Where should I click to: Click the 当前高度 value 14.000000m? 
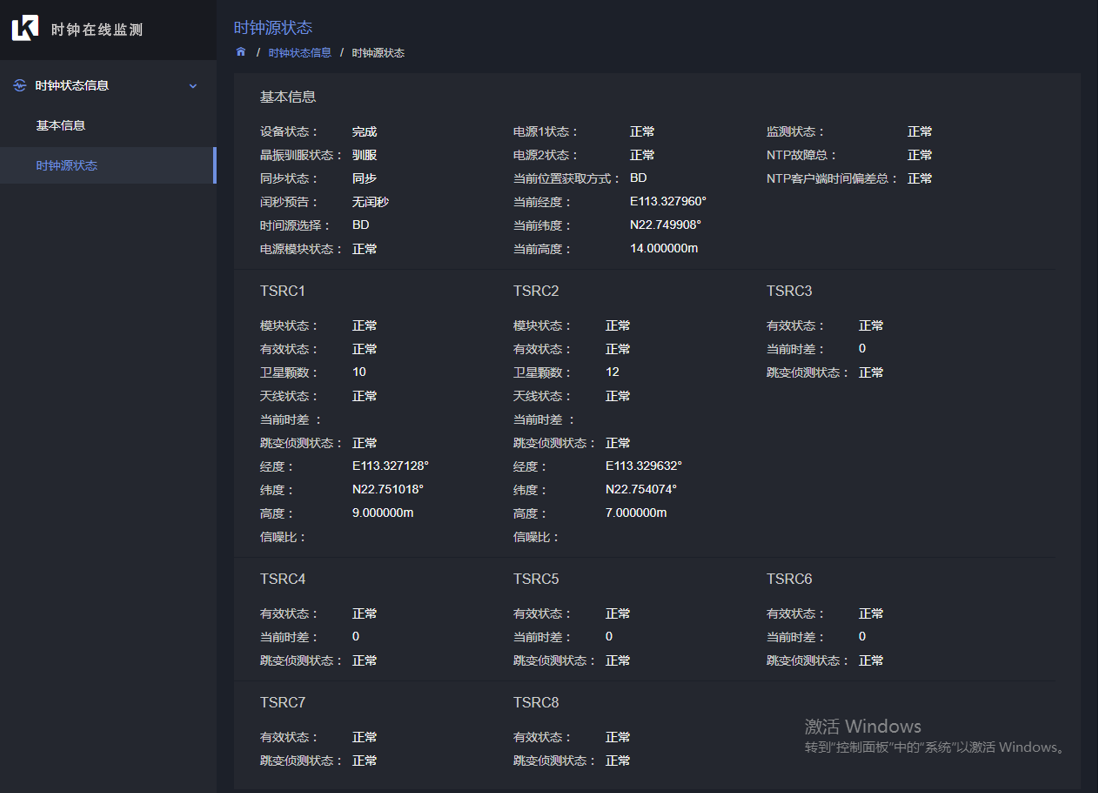tap(664, 248)
